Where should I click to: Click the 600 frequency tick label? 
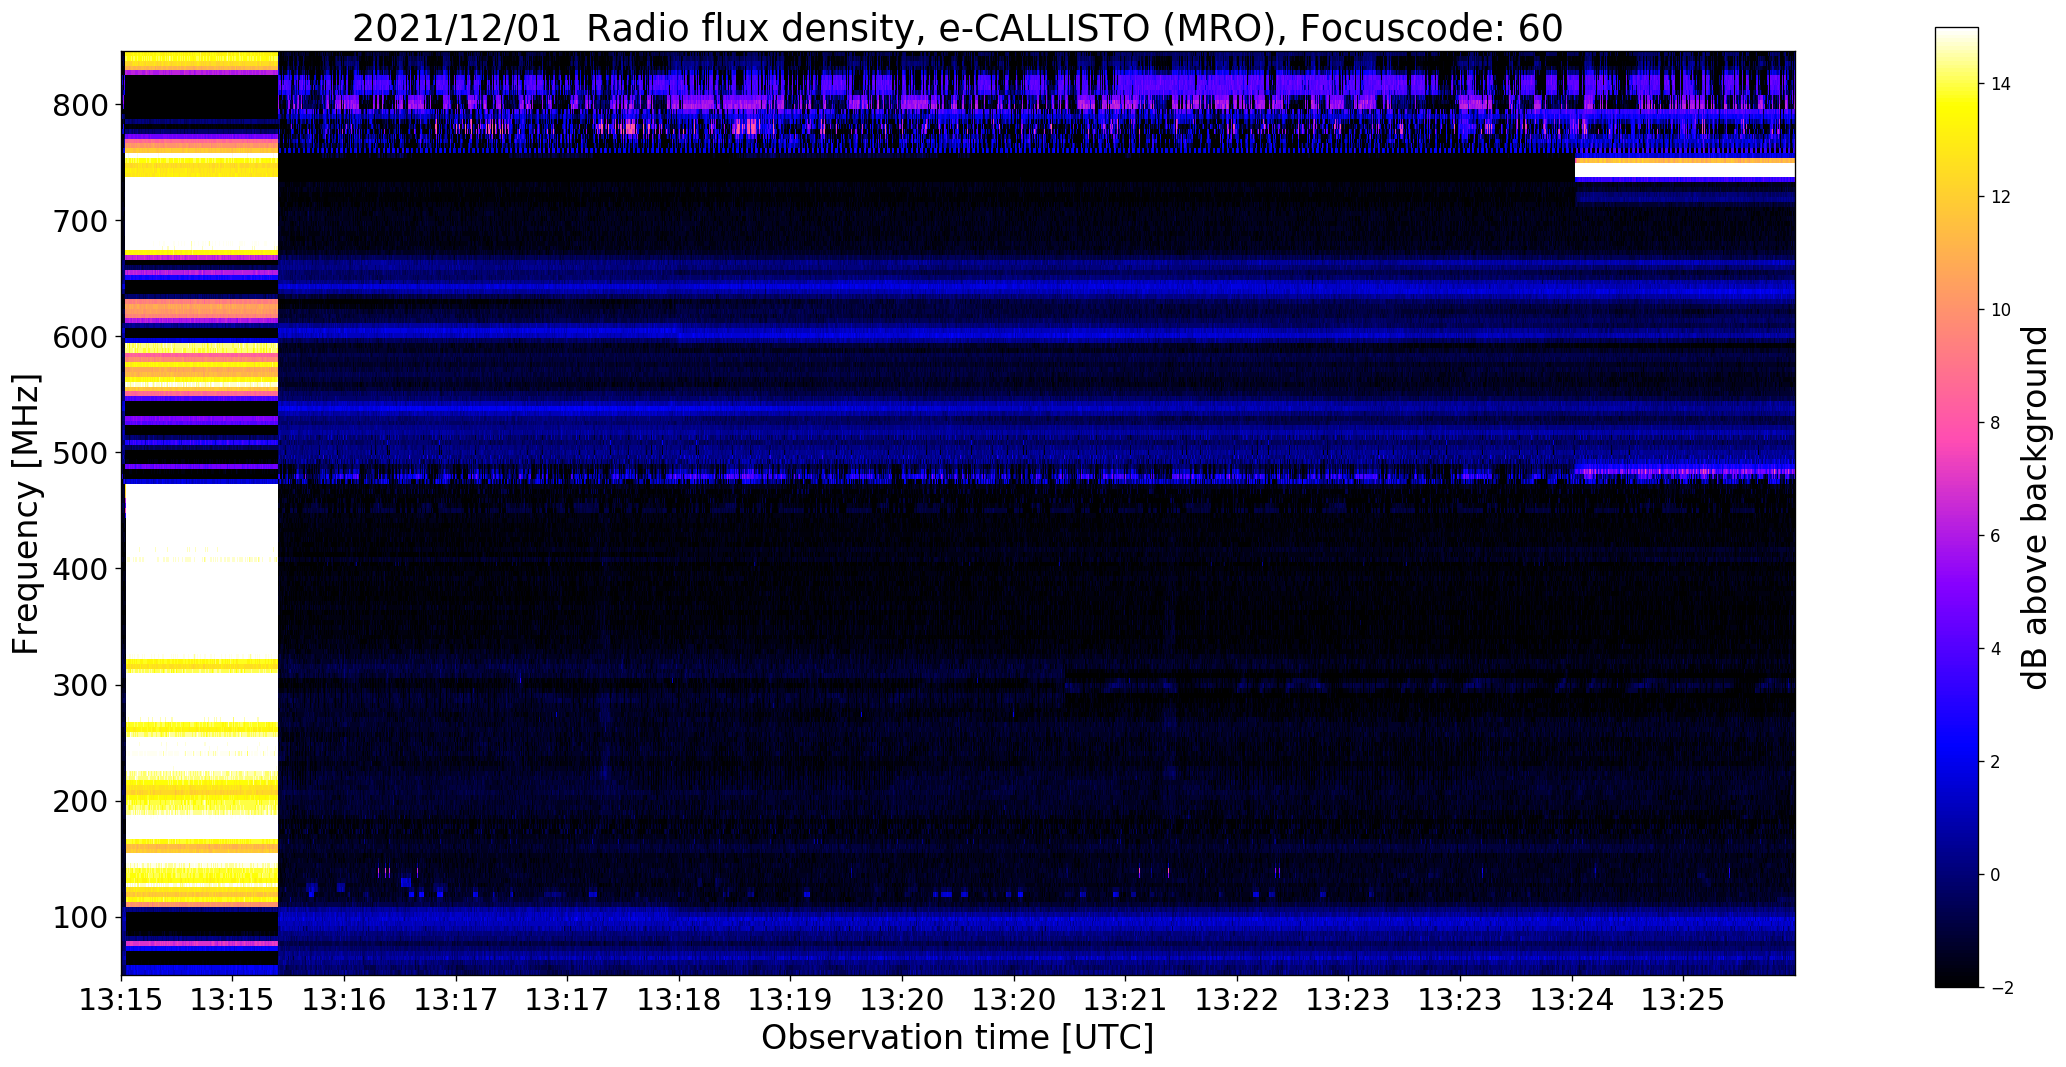tap(84, 337)
